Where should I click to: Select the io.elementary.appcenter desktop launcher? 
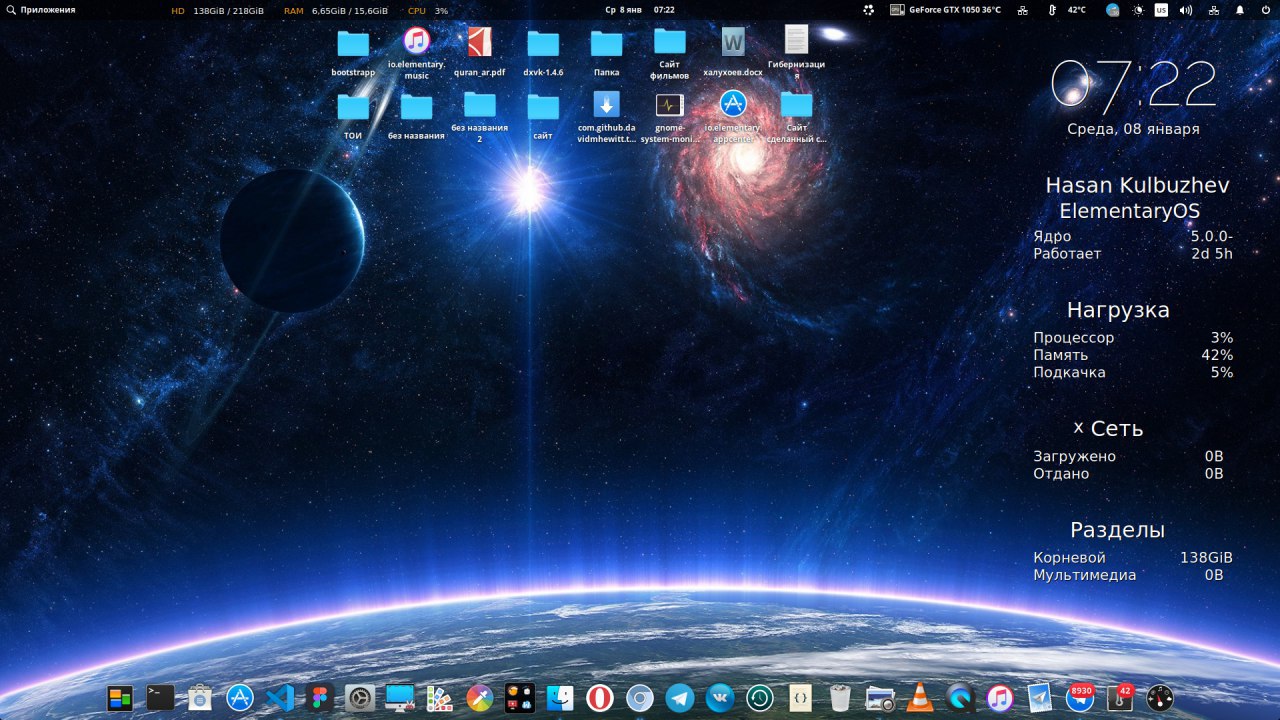[x=733, y=116]
